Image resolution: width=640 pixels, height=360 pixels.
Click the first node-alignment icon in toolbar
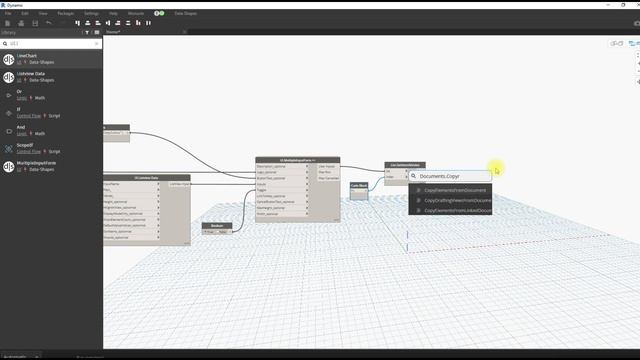tap(78, 23)
